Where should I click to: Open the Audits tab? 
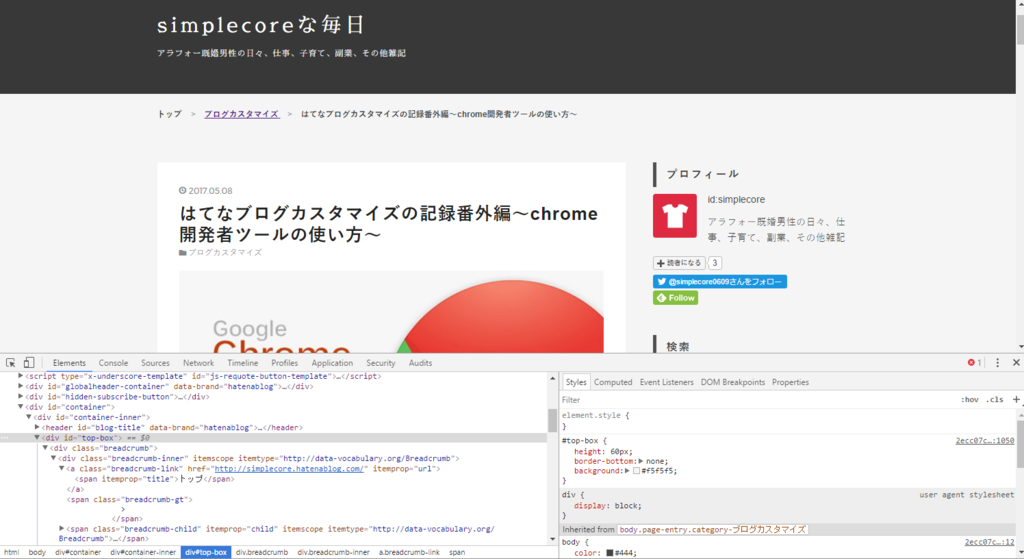click(x=420, y=363)
